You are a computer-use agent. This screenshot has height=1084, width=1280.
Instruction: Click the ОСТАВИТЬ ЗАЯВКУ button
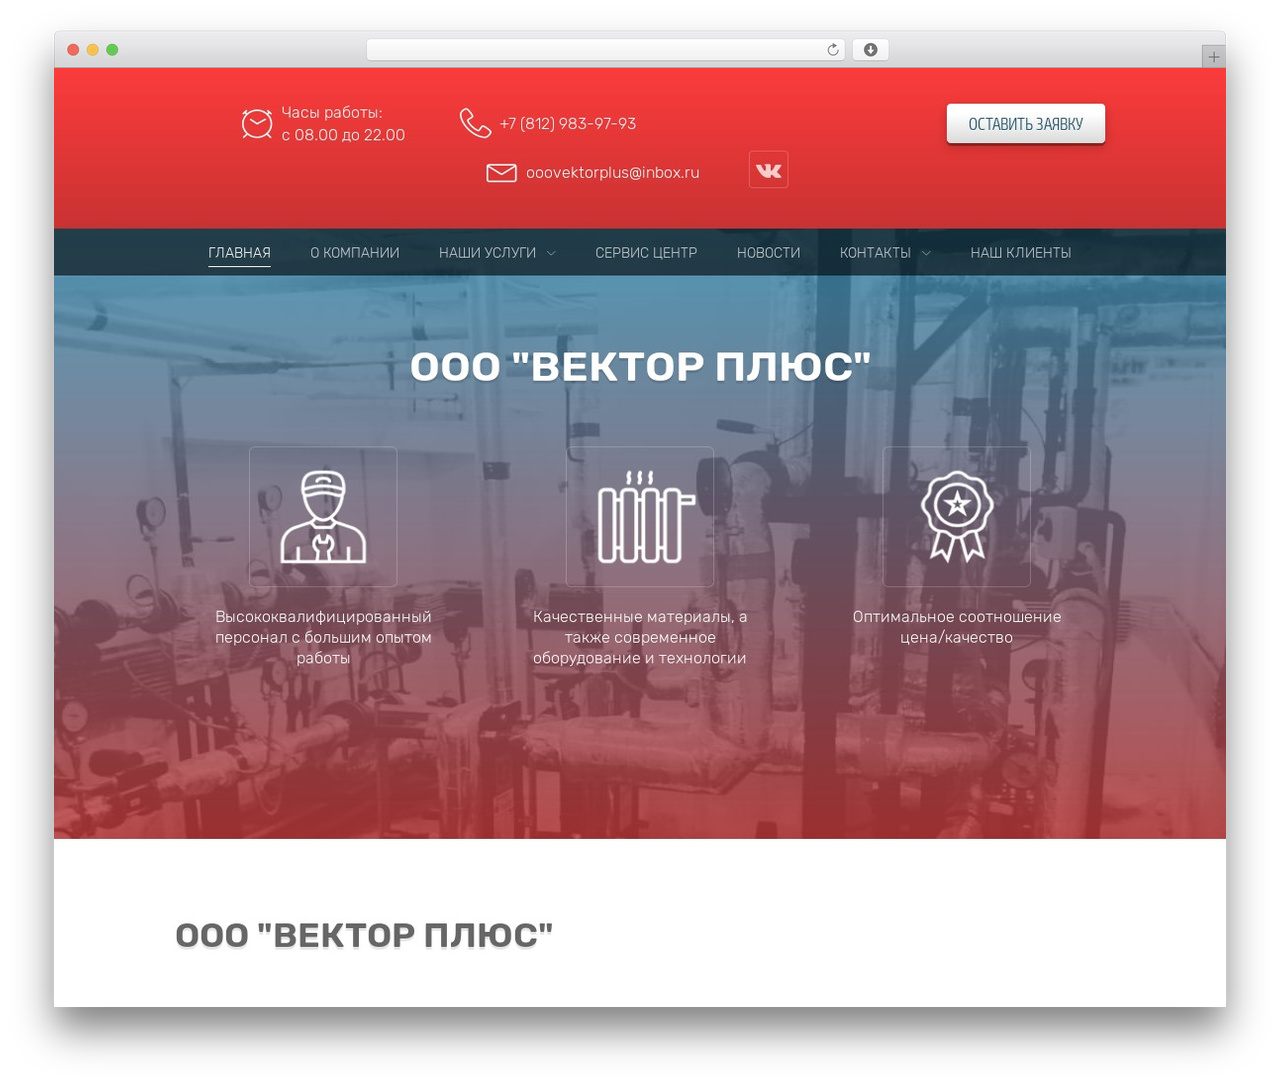1026,124
